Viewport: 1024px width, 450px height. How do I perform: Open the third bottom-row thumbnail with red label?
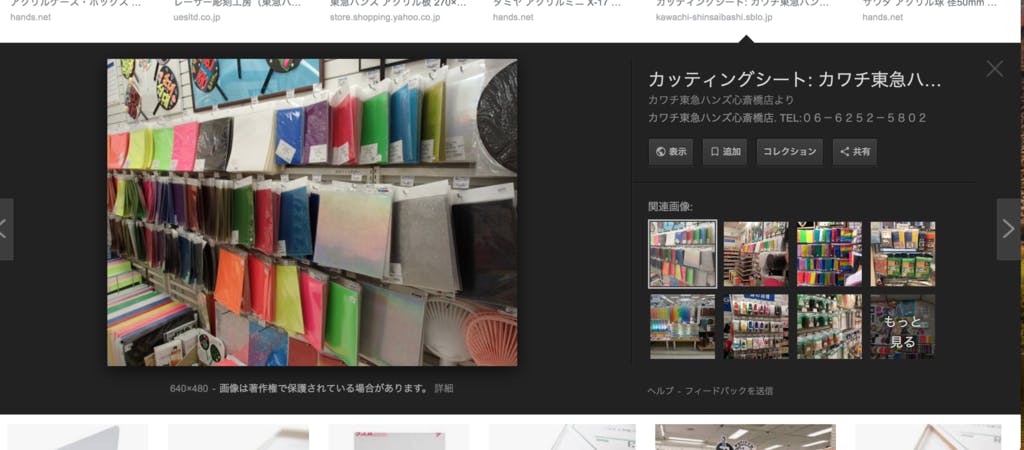[398, 437]
